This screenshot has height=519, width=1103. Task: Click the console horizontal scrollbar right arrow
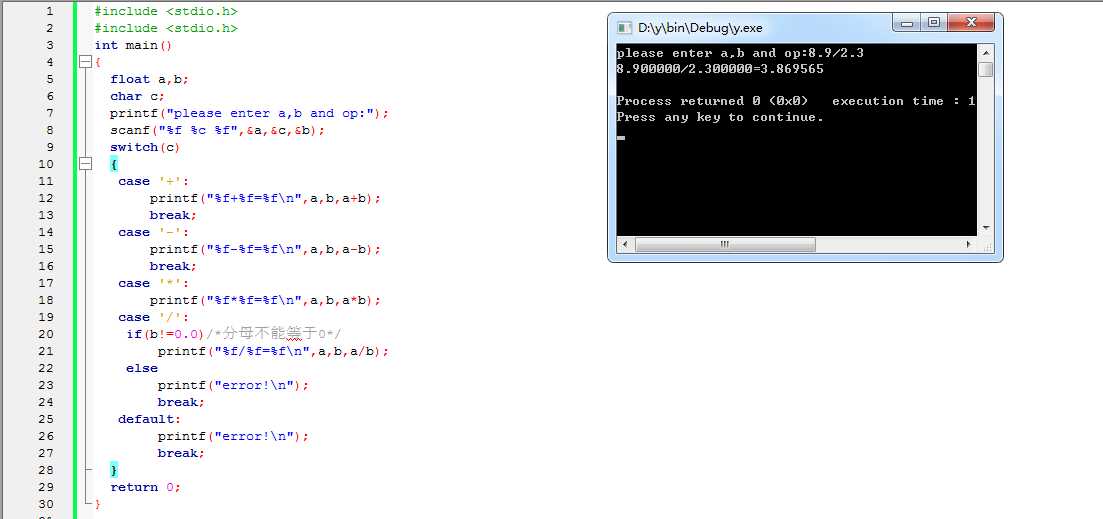point(969,245)
